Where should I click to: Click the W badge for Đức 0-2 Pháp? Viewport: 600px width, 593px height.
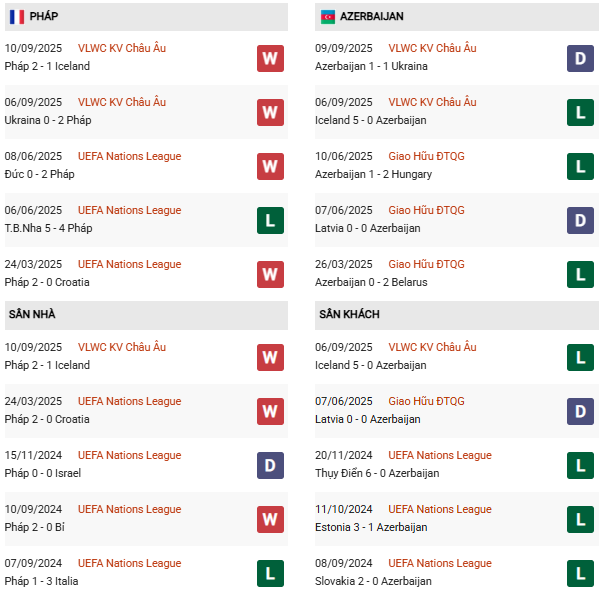(270, 166)
